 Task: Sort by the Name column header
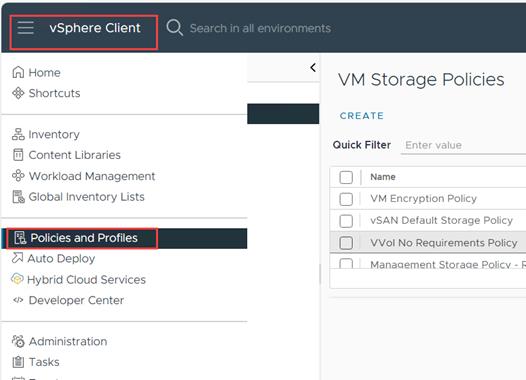point(383,177)
